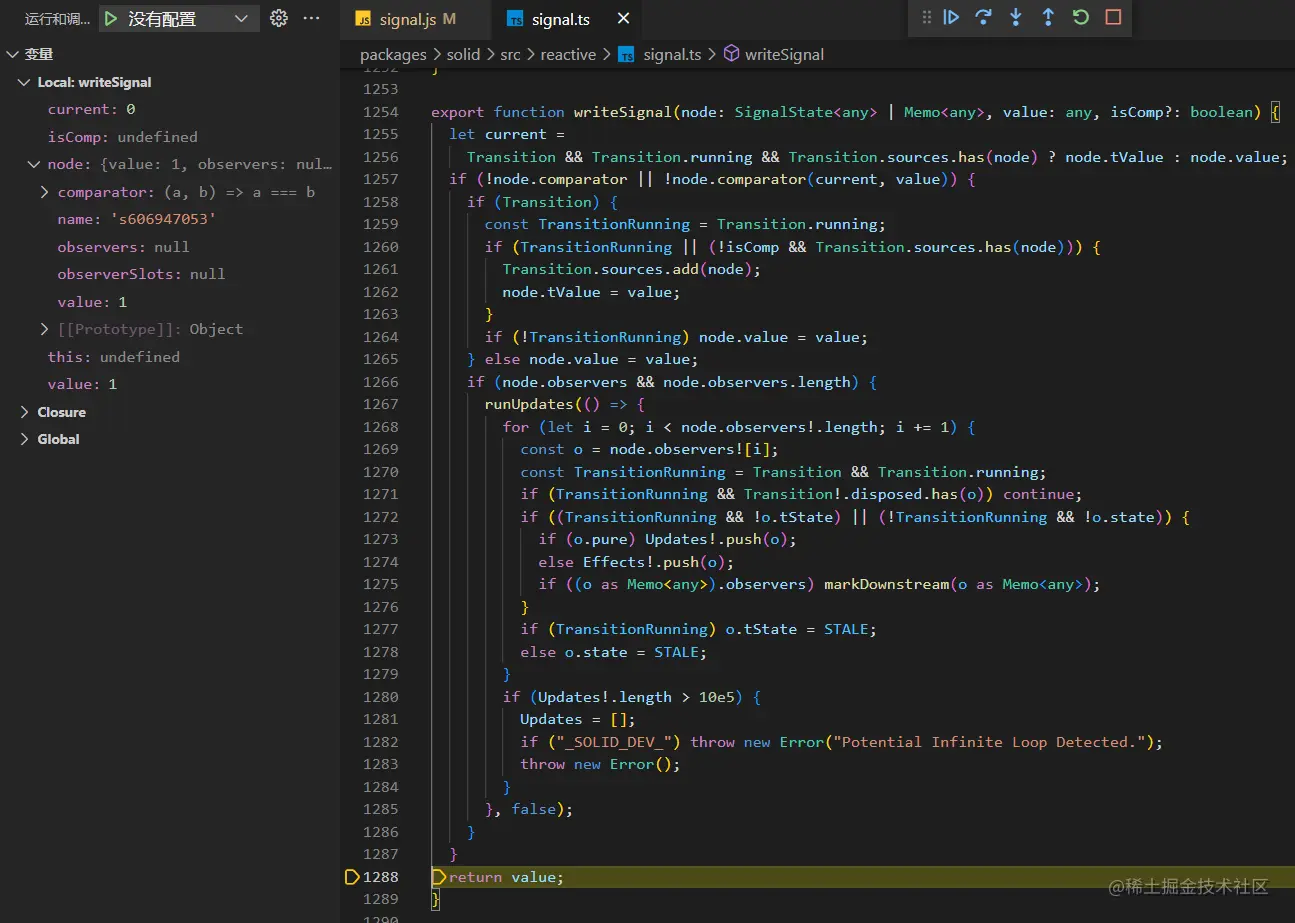Viewport: 1295px width, 923px height.
Task: Open launch configuration gear icon
Action: point(279,18)
